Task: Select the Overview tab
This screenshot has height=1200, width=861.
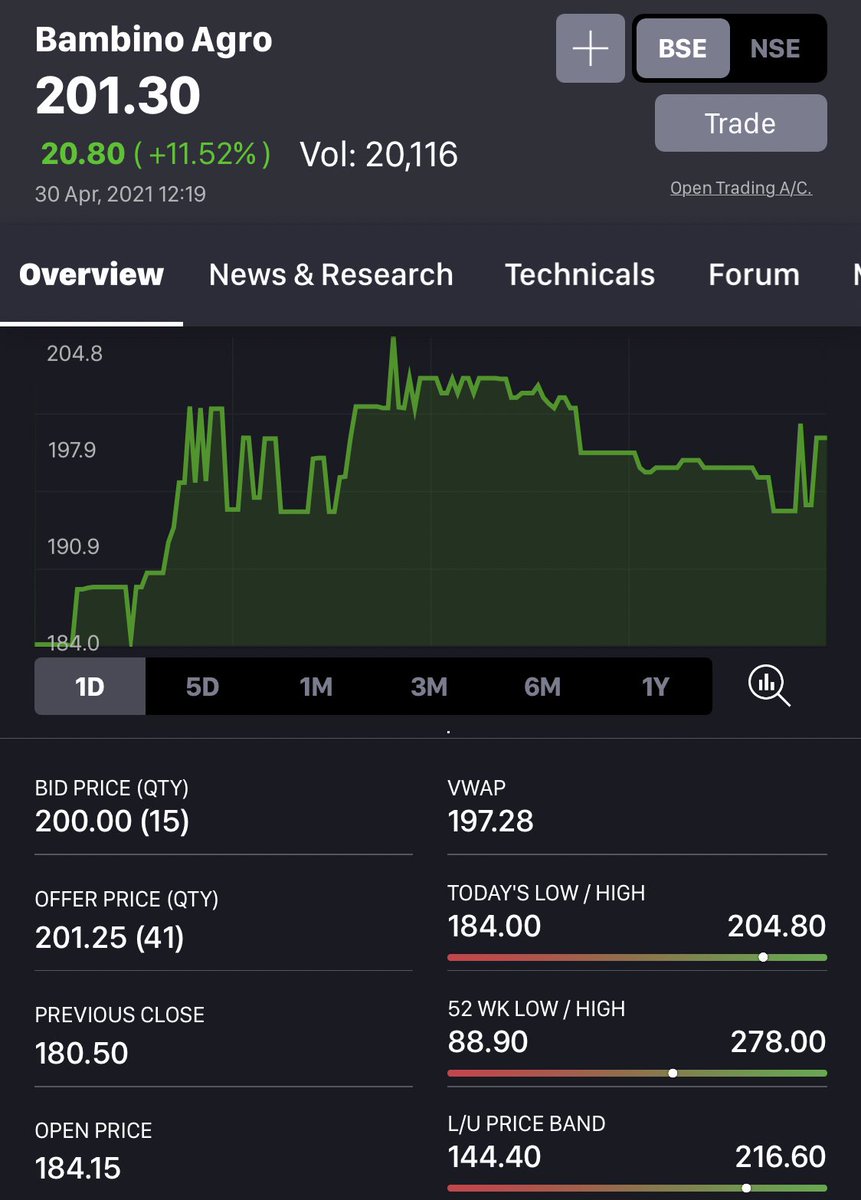Action: click(91, 275)
